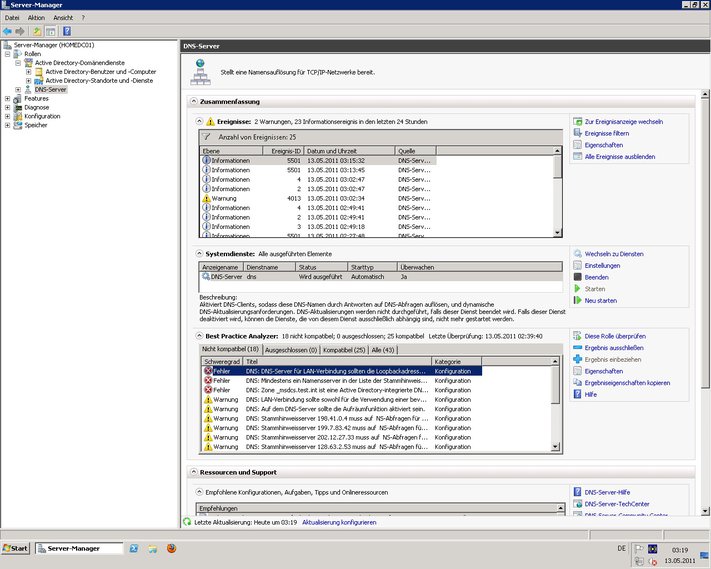
Task: Expand Active Directory-Benutzer und -Computer node
Action: pyautogui.click(x=28, y=72)
